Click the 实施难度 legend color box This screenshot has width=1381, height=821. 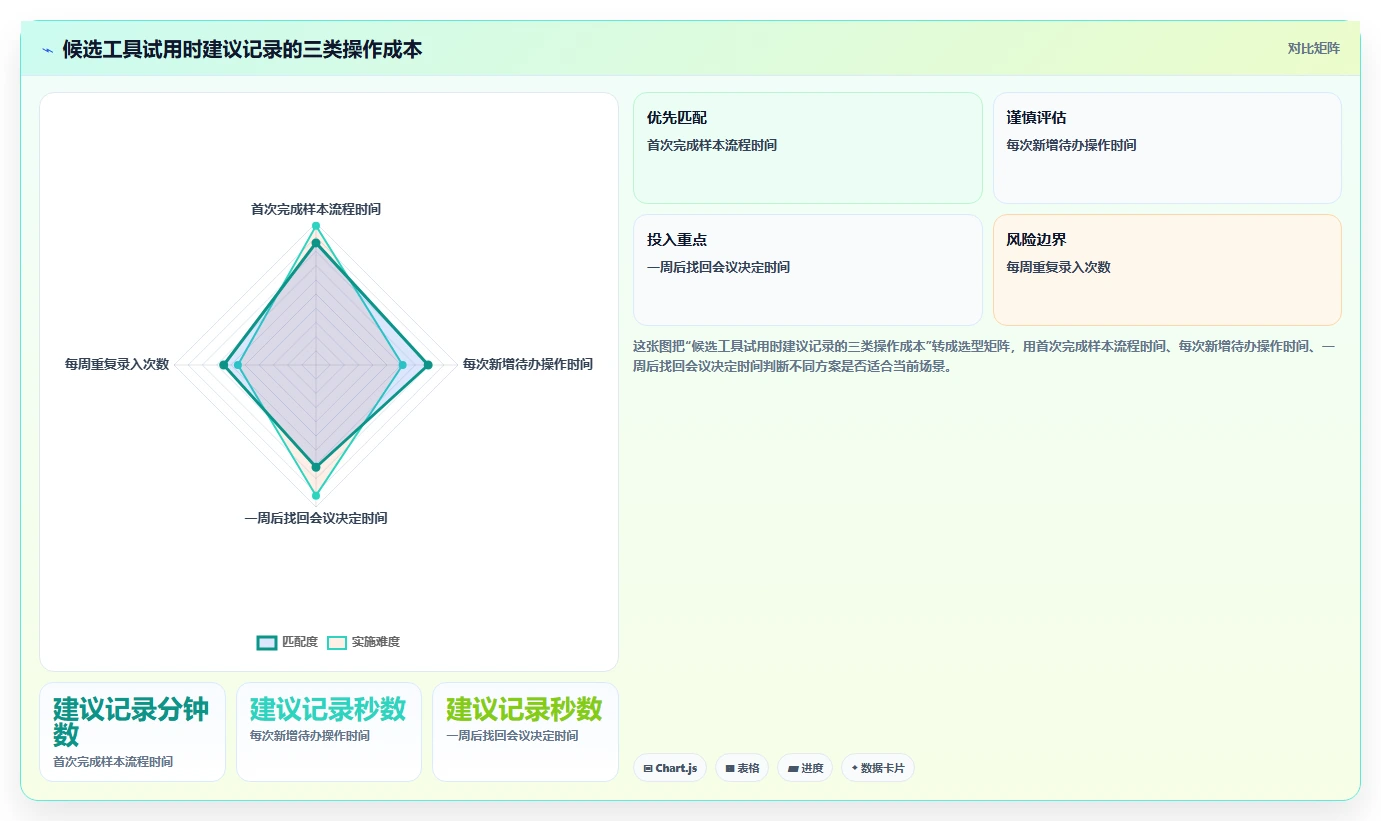[337, 642]
